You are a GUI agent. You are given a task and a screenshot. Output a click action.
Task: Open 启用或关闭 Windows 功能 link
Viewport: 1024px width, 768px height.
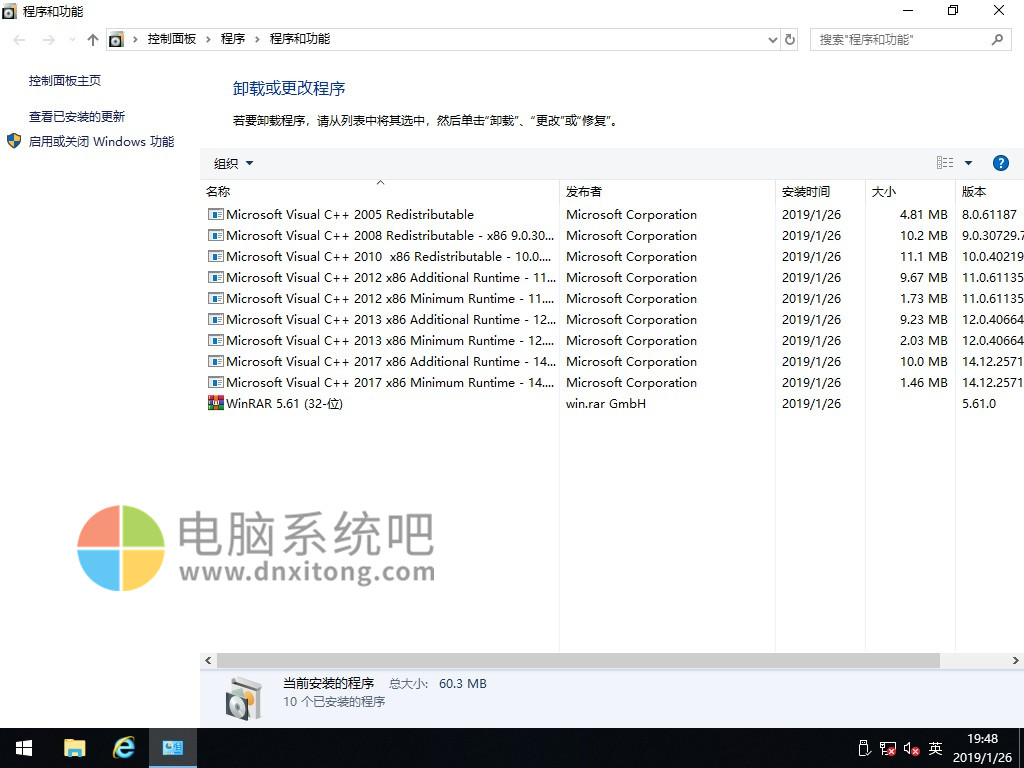point(101,142)
